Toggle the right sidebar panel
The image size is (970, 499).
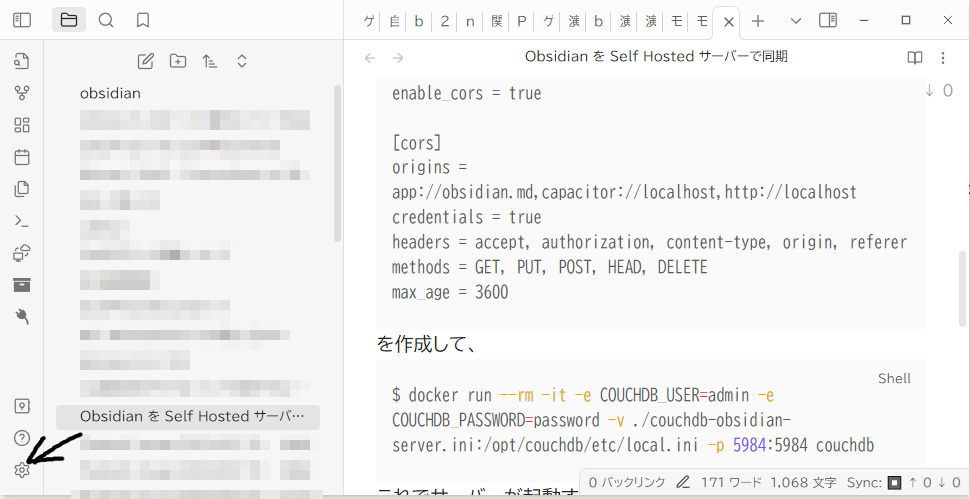tap(827, 20)
